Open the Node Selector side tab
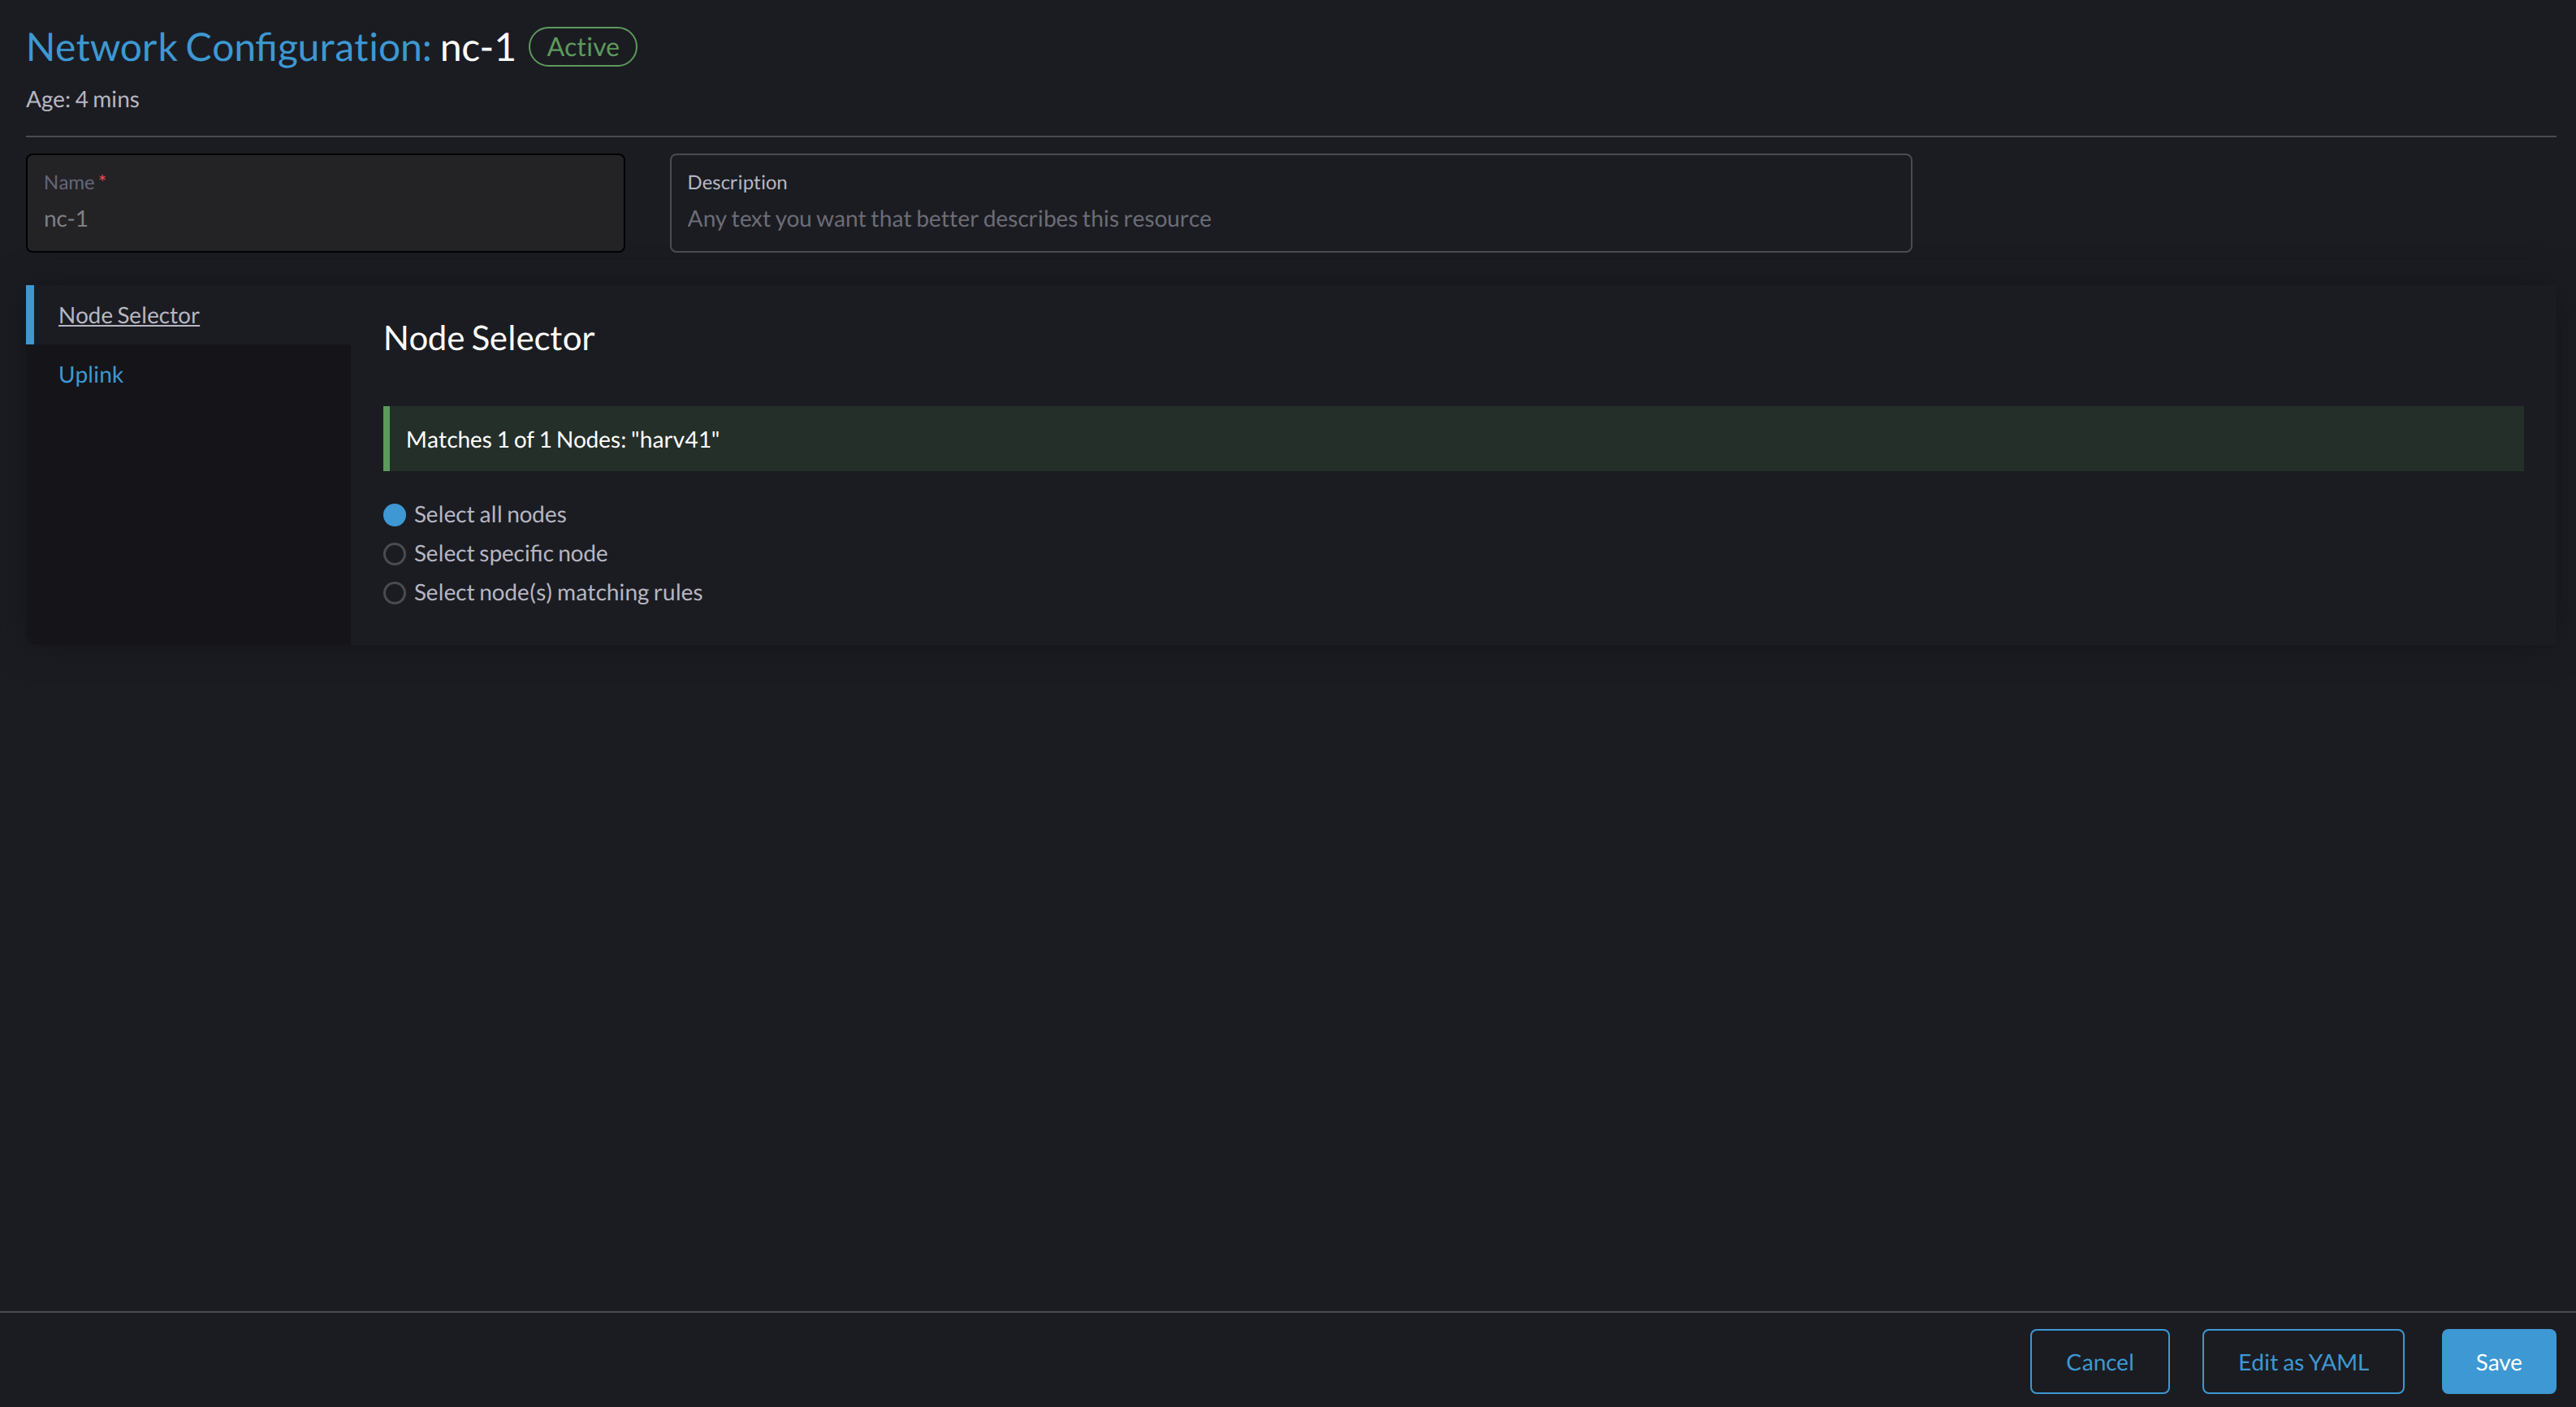 click(x=129, y=315)
